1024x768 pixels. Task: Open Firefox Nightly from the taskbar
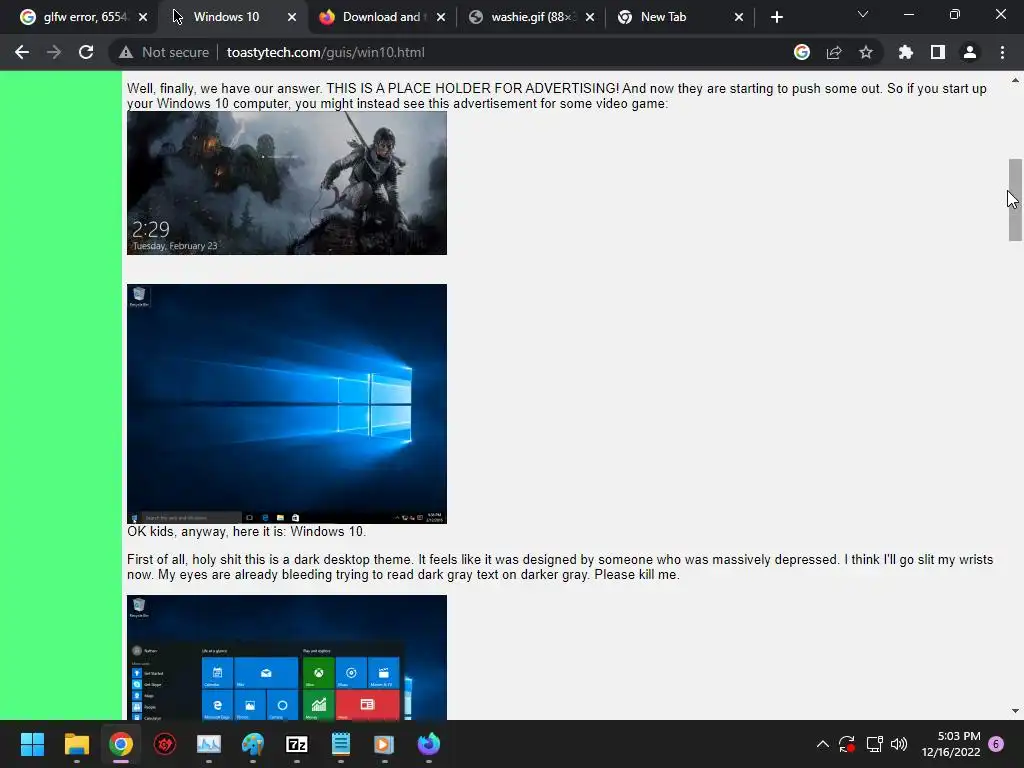point(428,744)
